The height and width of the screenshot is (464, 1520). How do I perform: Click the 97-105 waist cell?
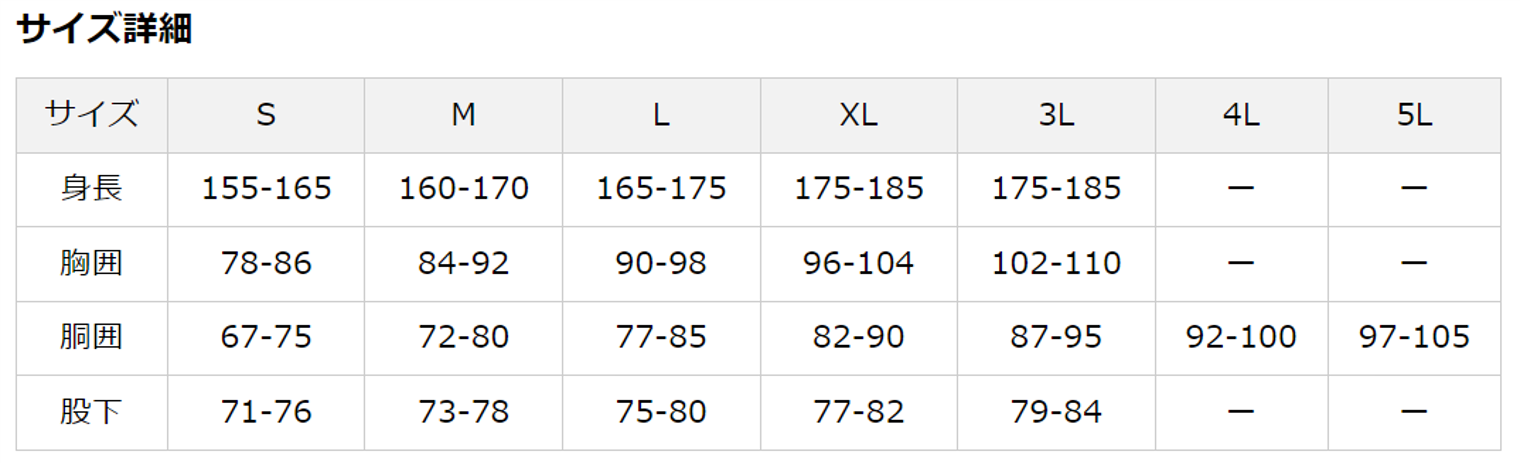(1414, 337)
